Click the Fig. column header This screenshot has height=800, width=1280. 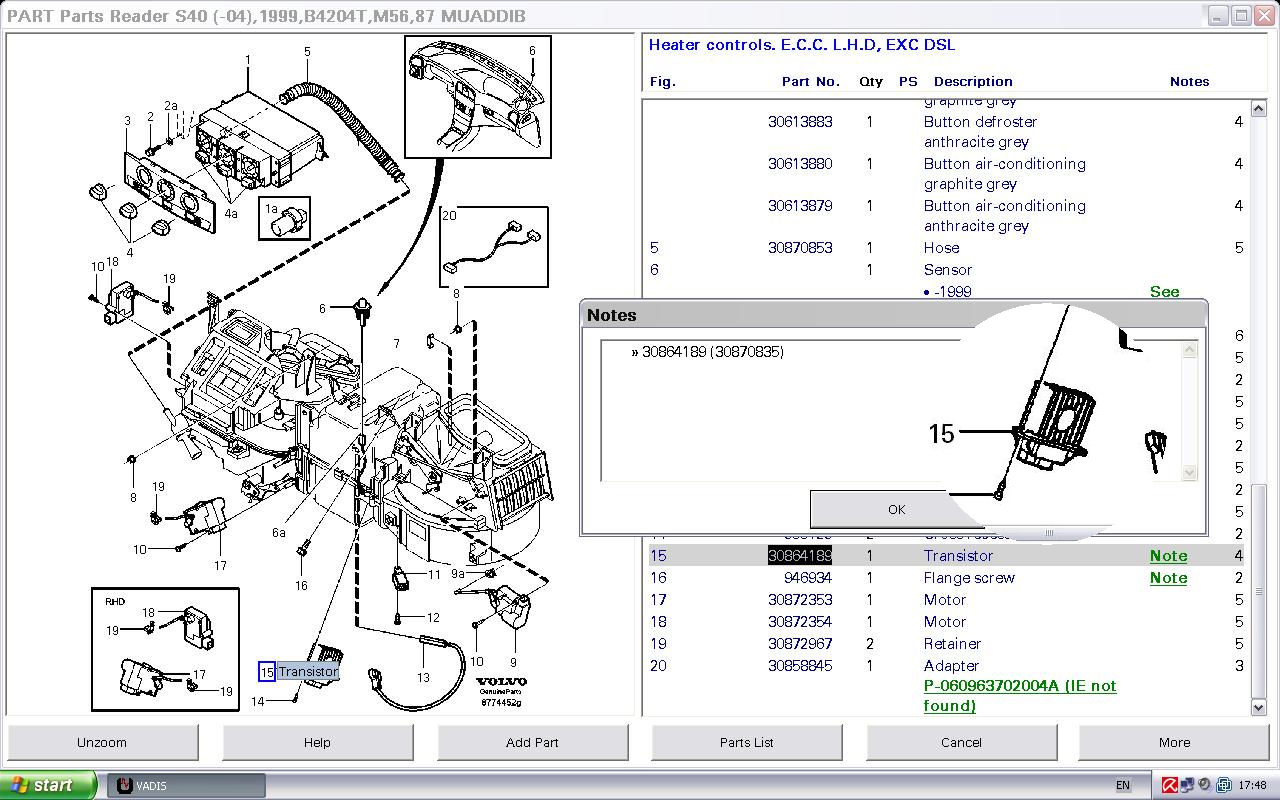click(x=663, y=82)
